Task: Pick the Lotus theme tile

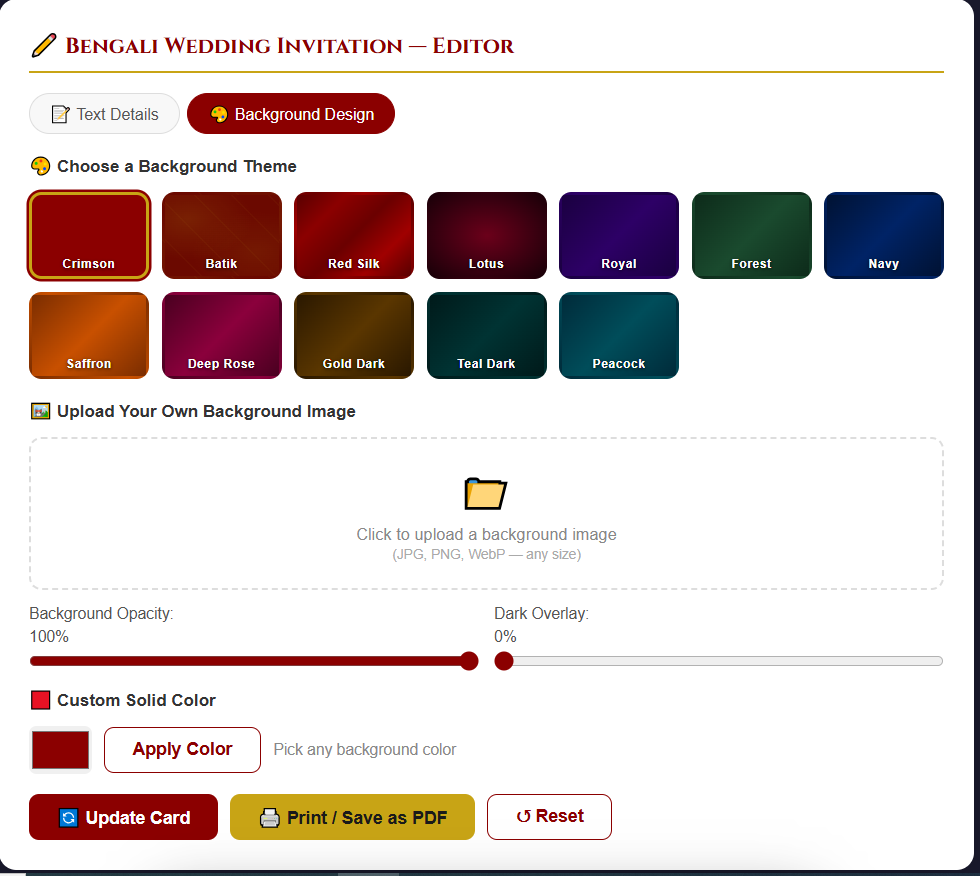Action: [486, 236]
